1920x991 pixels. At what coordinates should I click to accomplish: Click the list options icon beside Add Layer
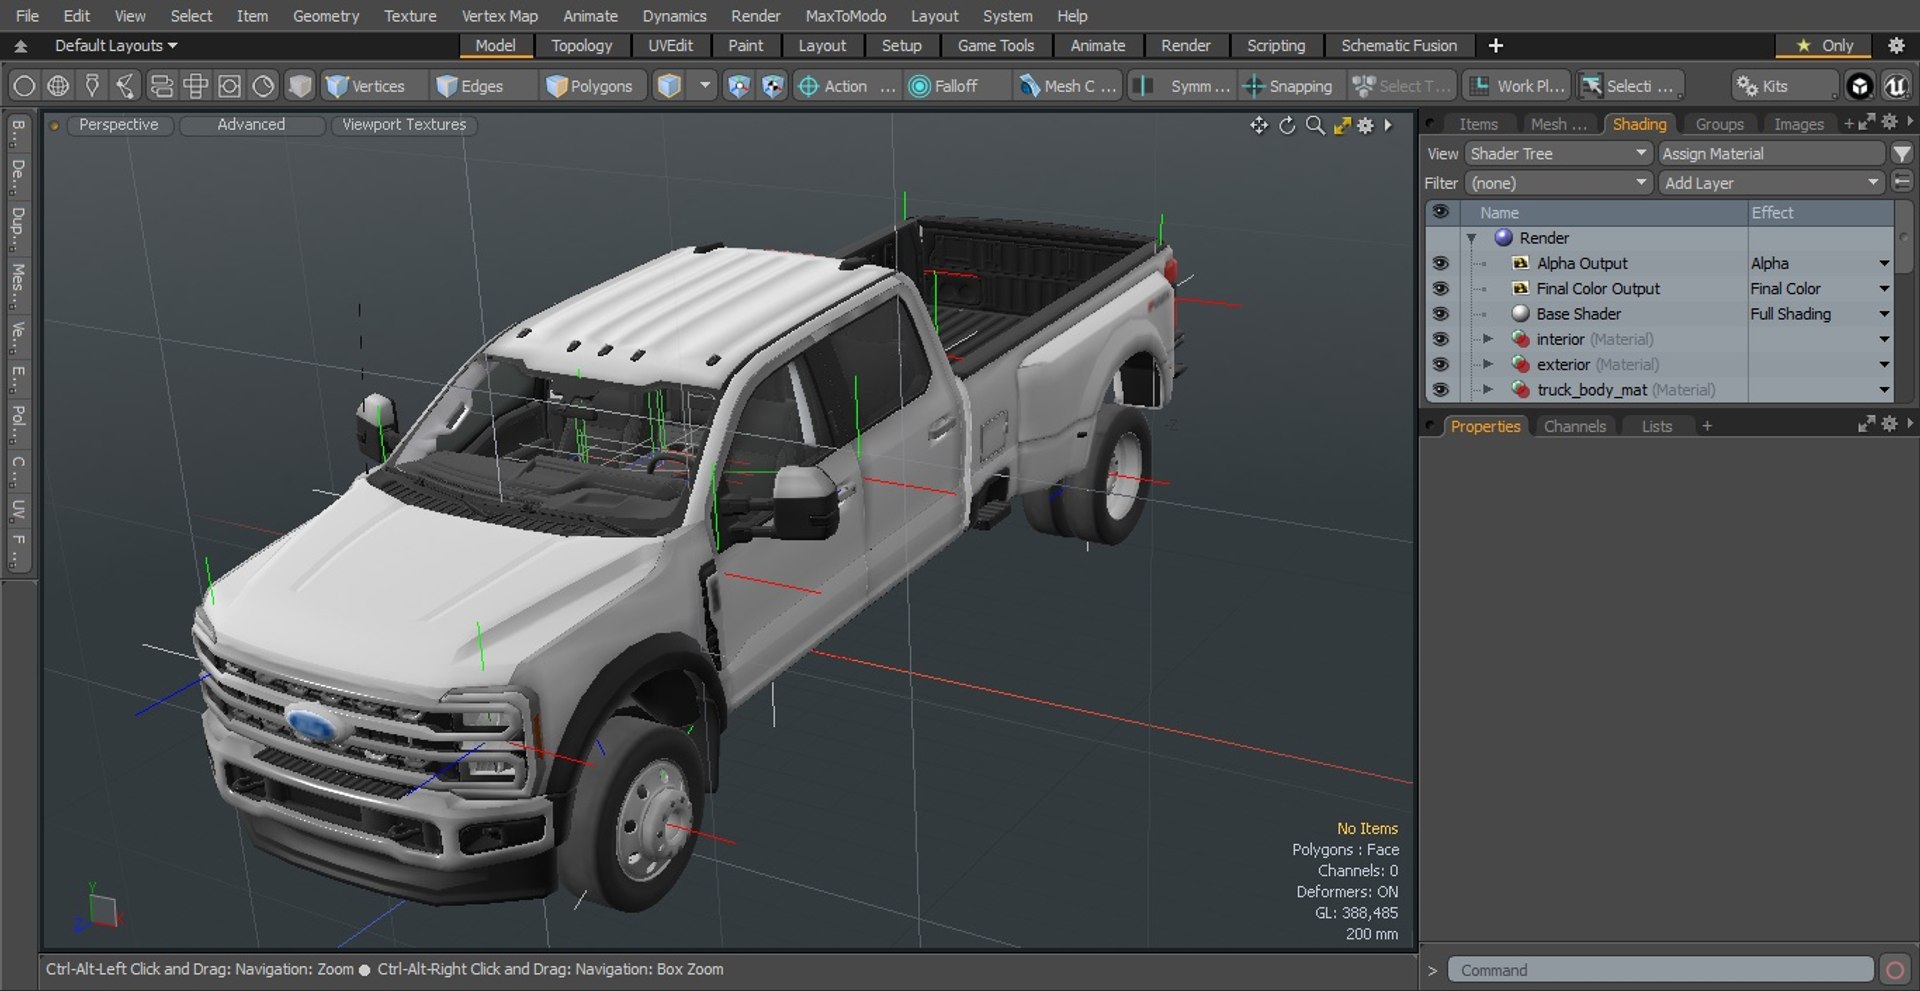click(1902, 183)
